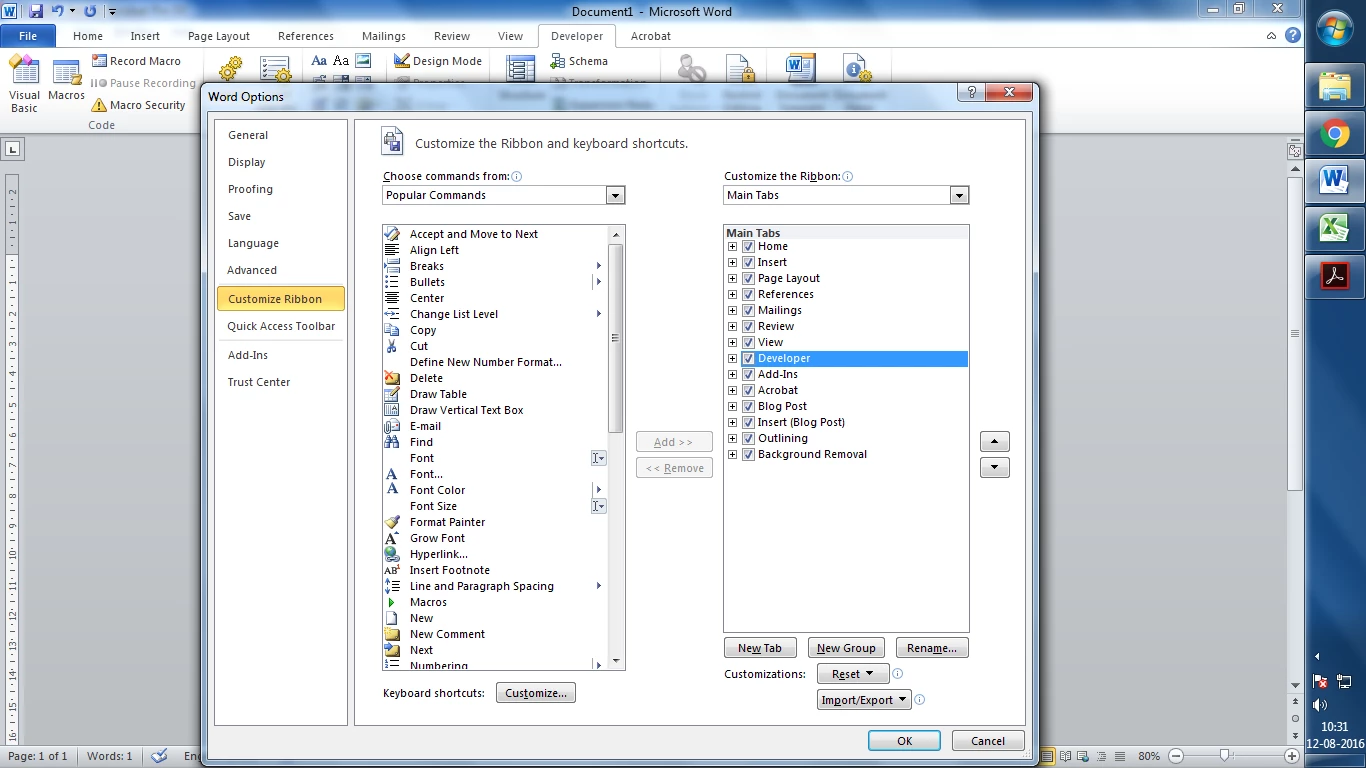
Task: Expand the Acrobat tab node
Action: click(x=733, y=390)
